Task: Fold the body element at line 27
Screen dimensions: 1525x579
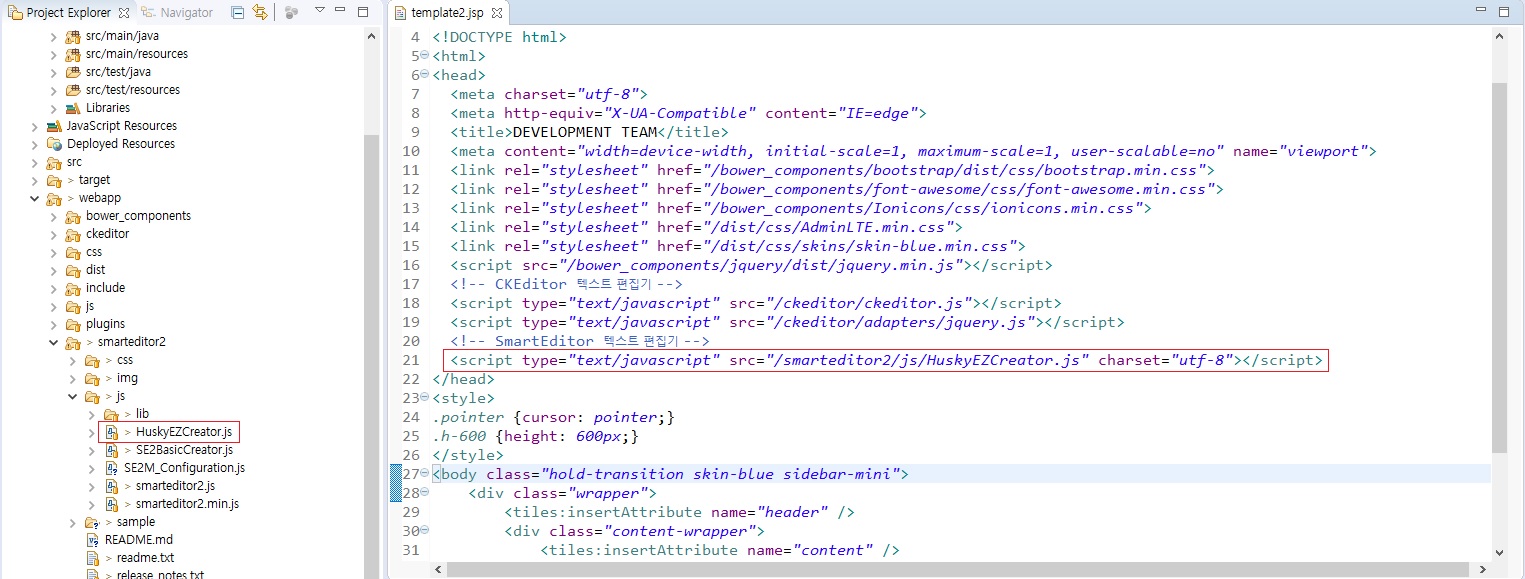Action: 425,474
